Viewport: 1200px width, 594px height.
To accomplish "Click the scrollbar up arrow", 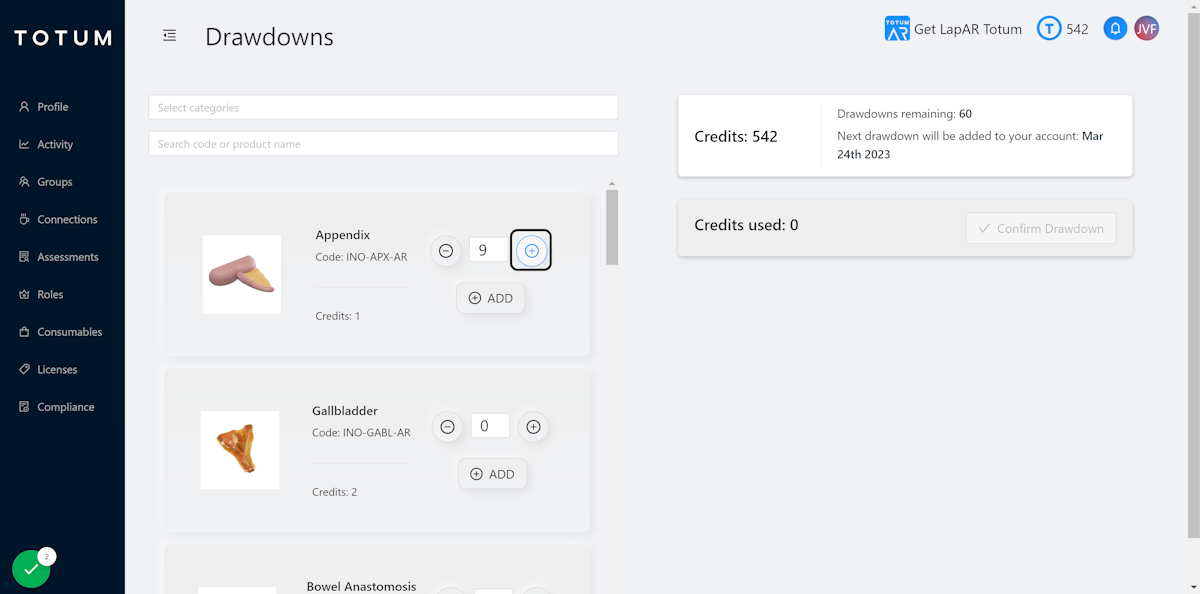I will coord(612,184).
